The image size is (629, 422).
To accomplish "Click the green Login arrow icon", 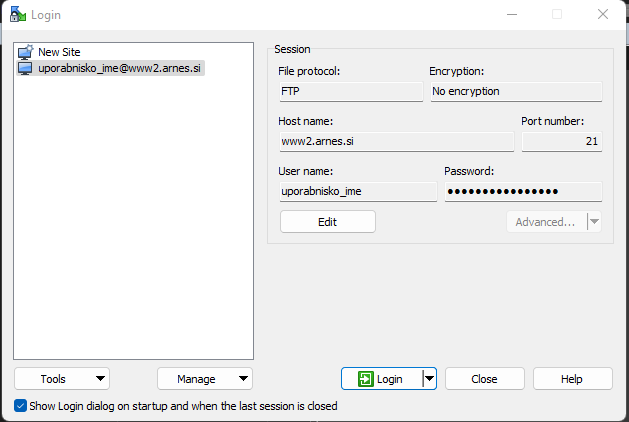I will (365, 379).
